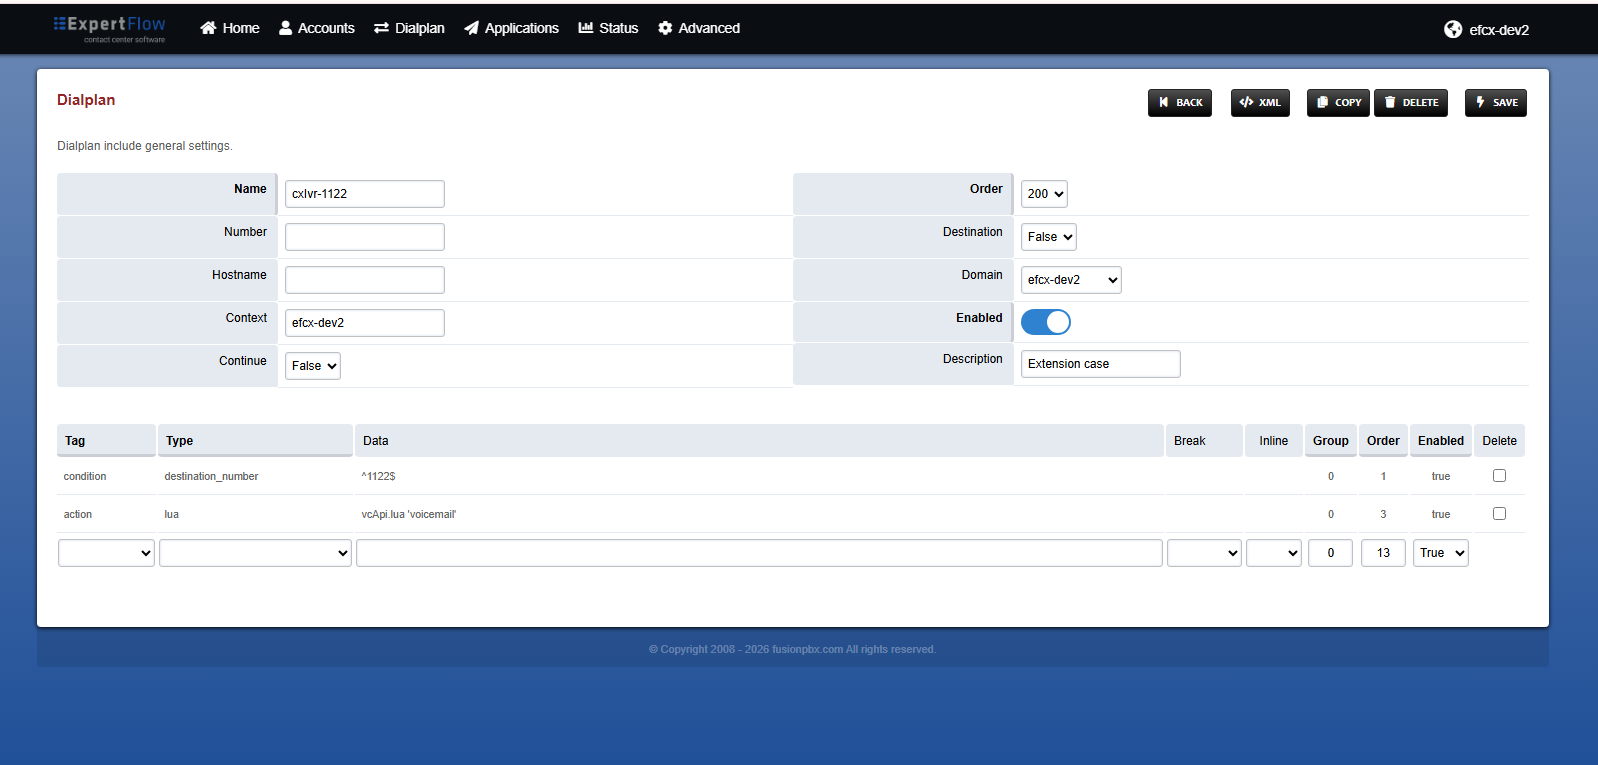The image size is (1598, 765).
Task: Click the new row Data text field
Action: (x=759, y=553)
